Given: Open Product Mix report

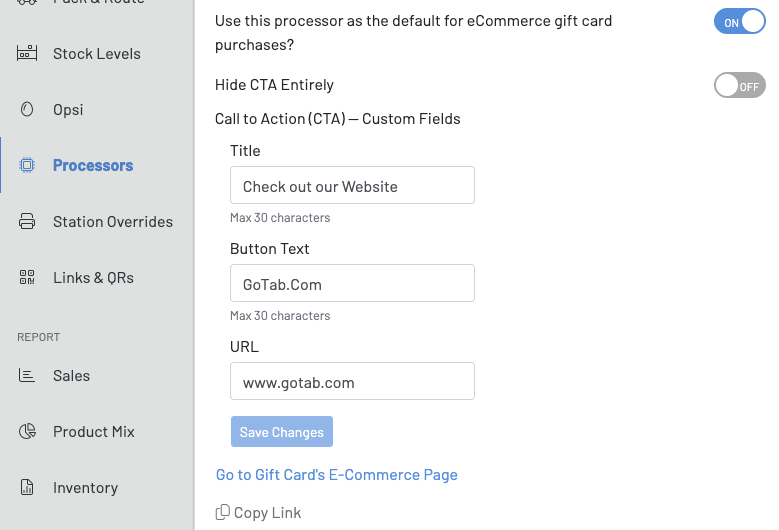Looking at the screenshot, I should click(94, 432).
